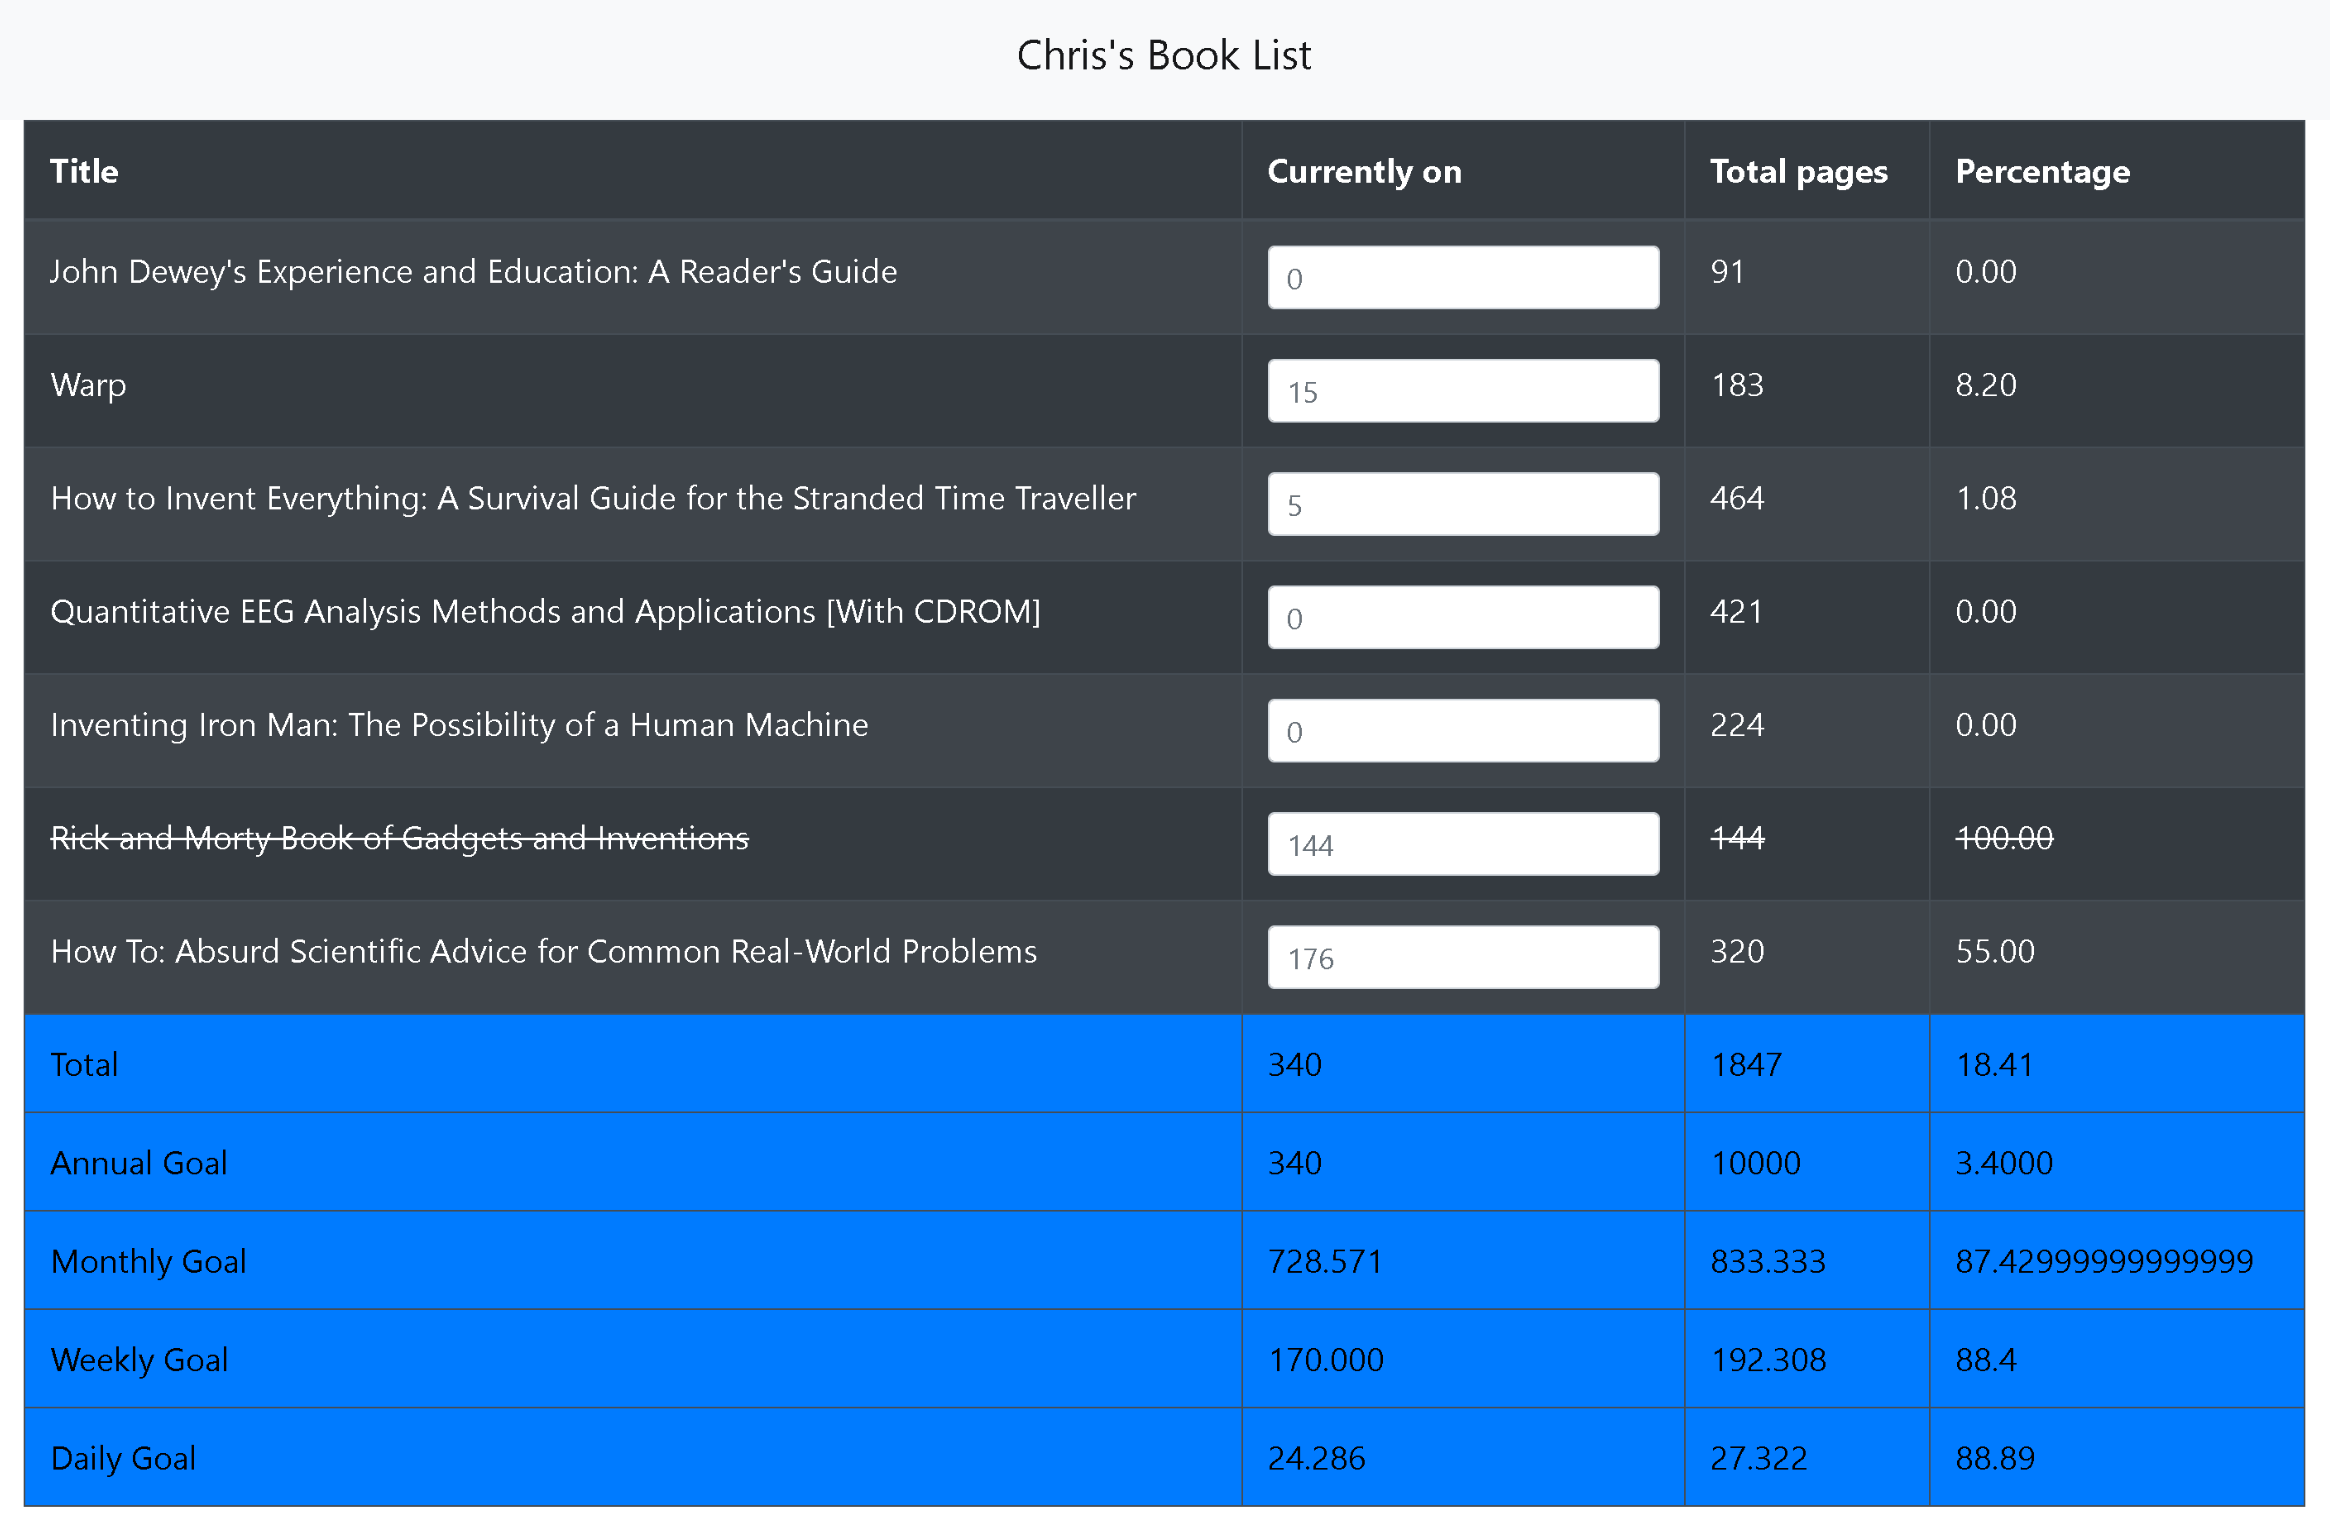
Task: Click the total pages value 464
Action: [1737, 498]
